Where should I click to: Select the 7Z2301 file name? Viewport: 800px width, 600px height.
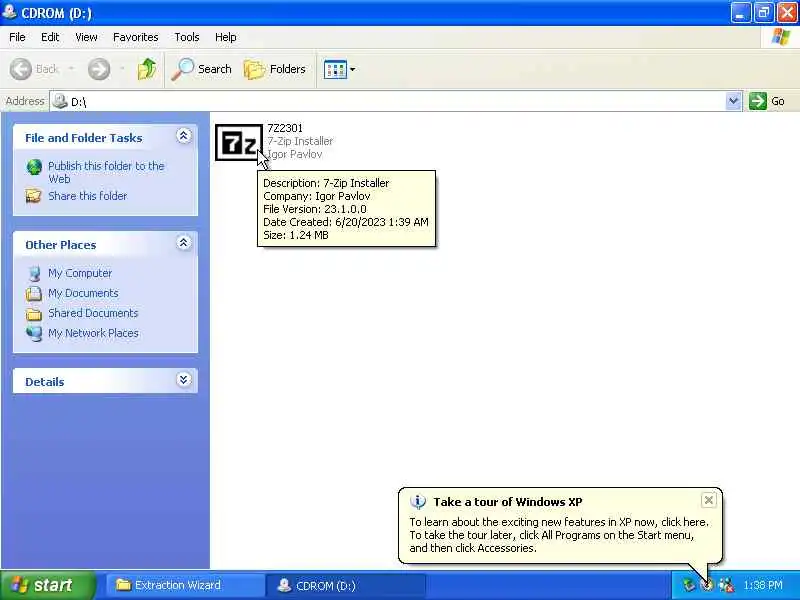coord(285,128)
